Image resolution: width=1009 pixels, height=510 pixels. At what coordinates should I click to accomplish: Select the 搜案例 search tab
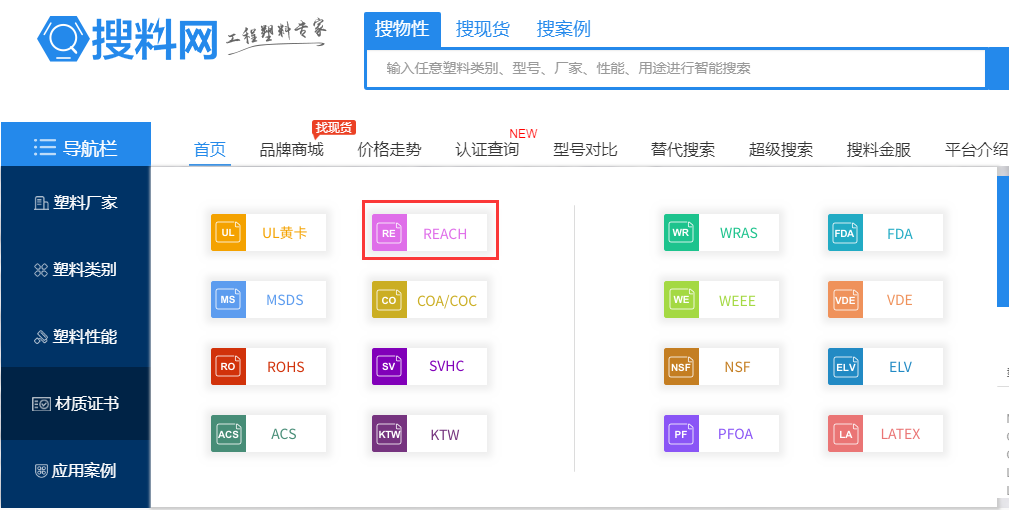point(563,29)
